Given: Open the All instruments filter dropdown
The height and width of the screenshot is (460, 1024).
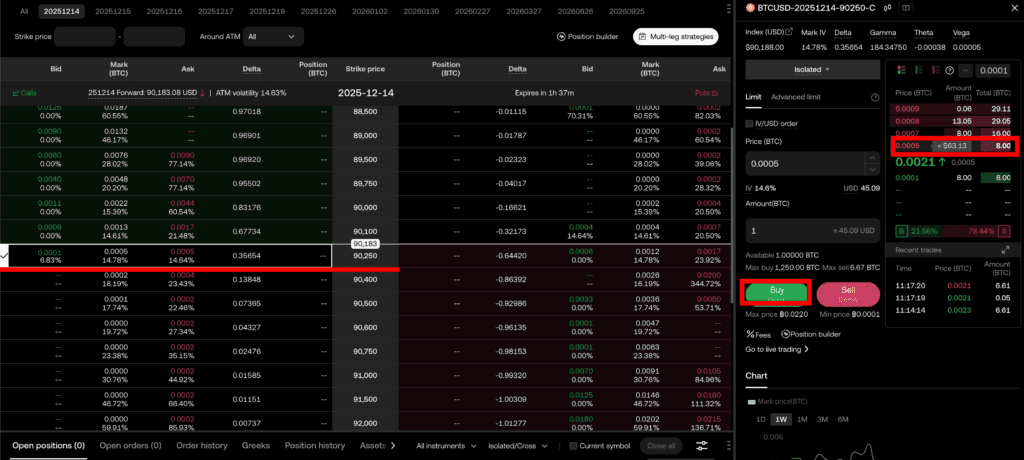Looking at the screenshot, I should (x=446, y=445).
